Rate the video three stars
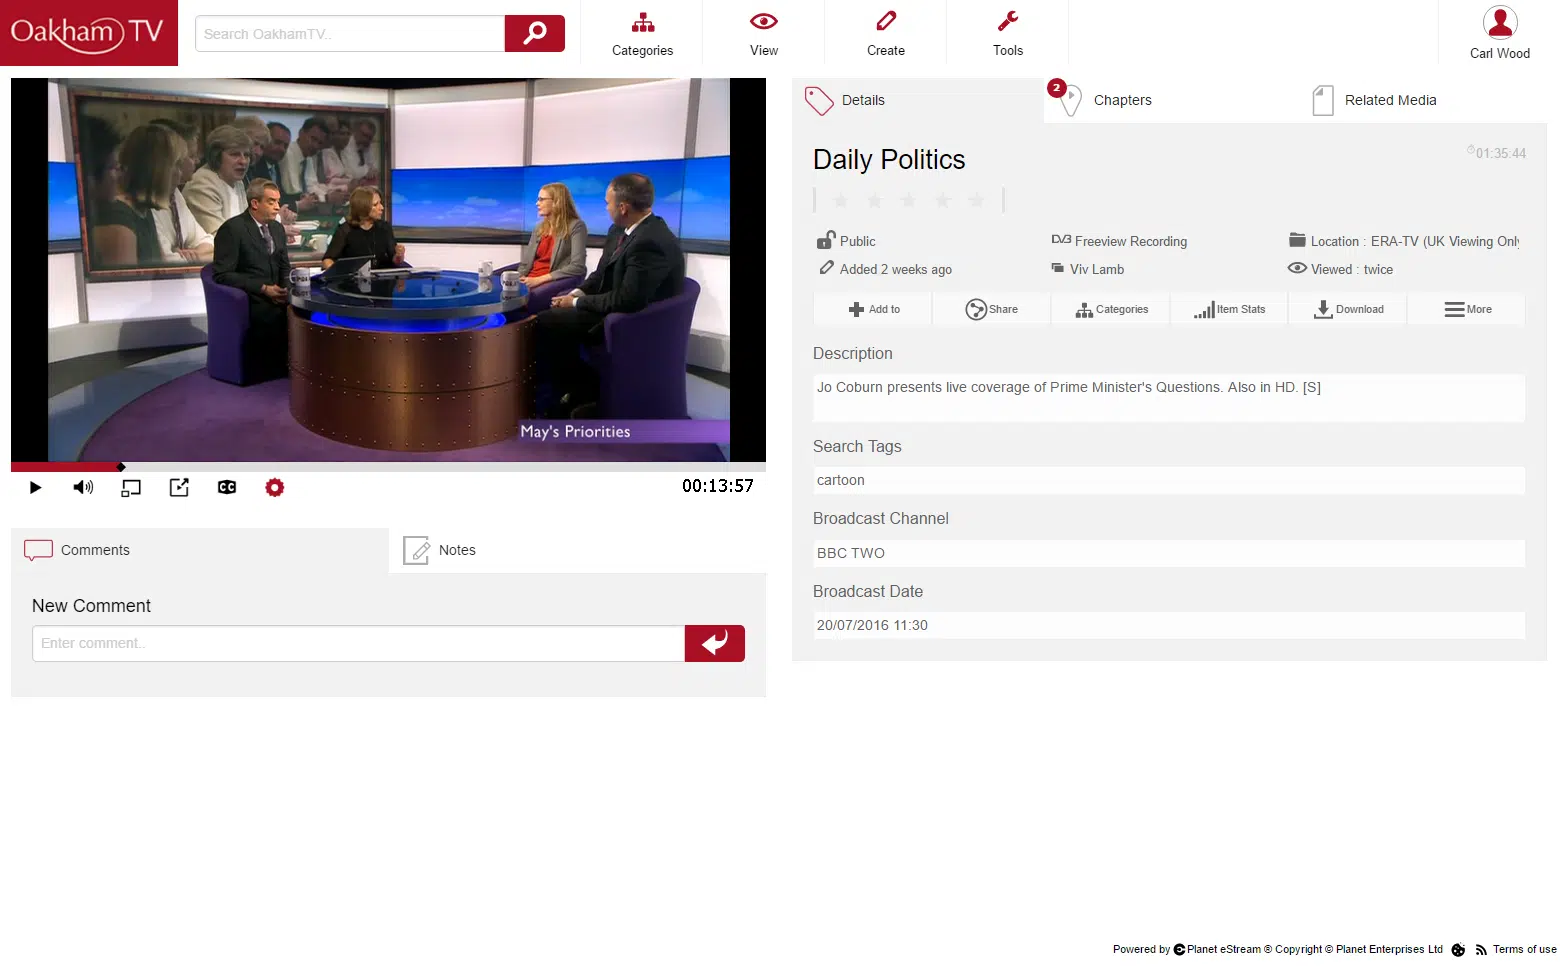This screenshot has height=966, width=1560. (x=909, y=201)
